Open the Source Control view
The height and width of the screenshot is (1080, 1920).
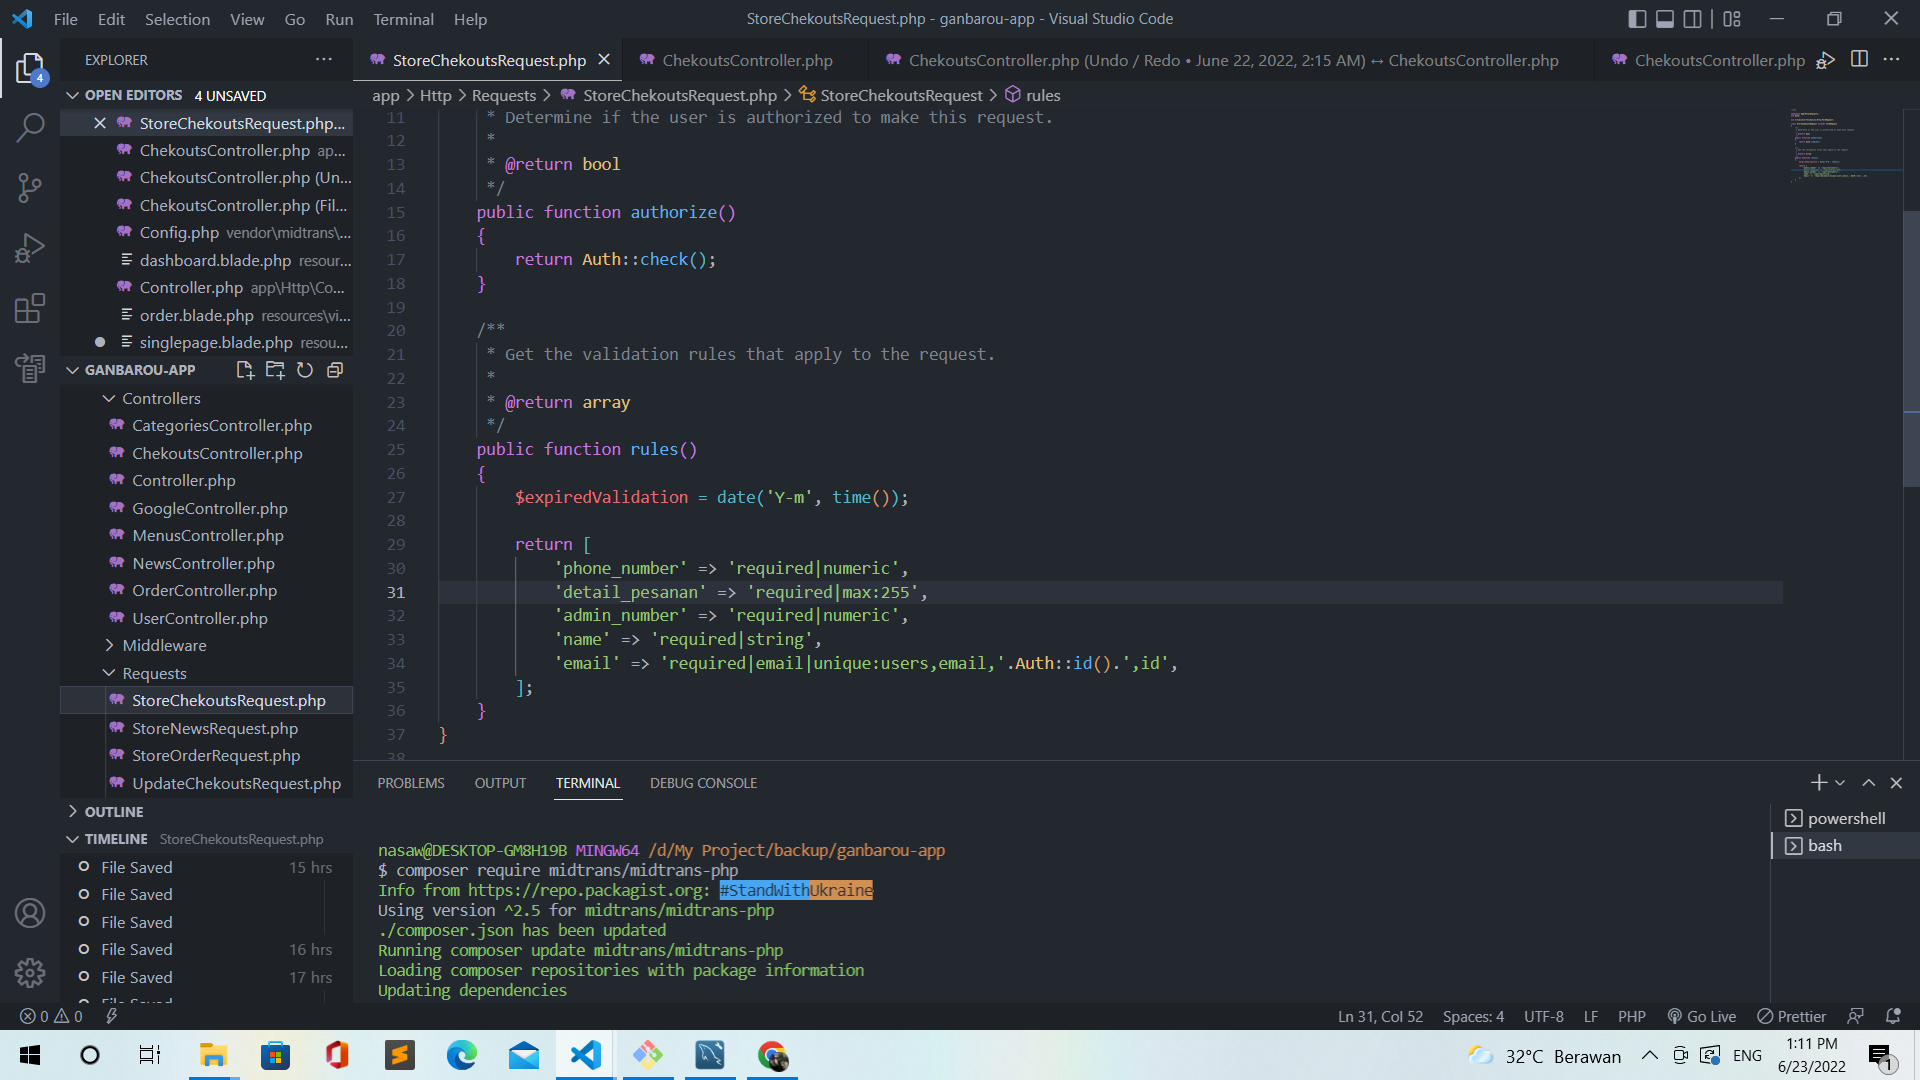[x=30, y=187]
